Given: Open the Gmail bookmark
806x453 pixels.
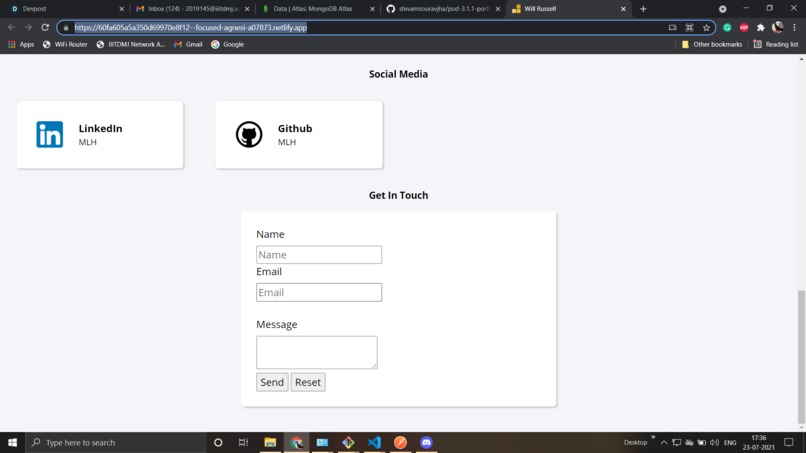Looking at the screenshot, I should pyautogui.click(x=188, y=44).
